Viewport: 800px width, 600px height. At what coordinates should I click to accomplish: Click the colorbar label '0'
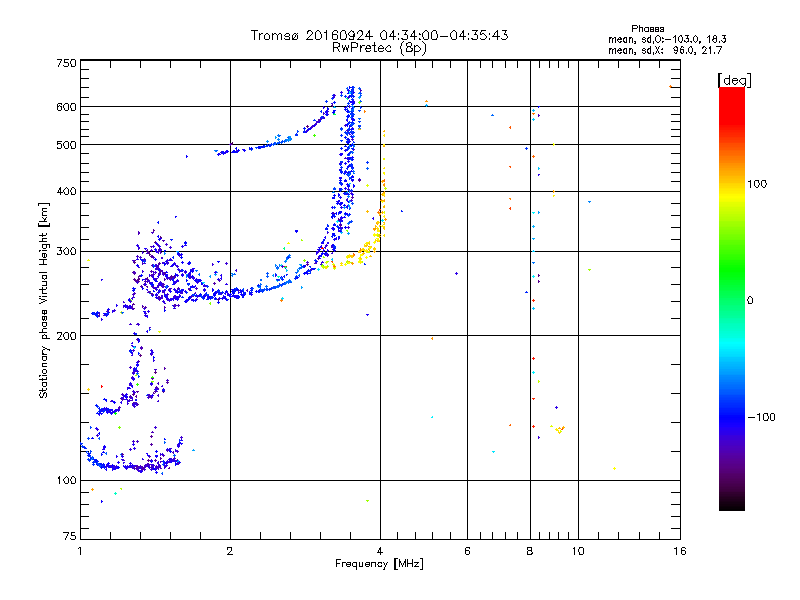click(750, 301)
